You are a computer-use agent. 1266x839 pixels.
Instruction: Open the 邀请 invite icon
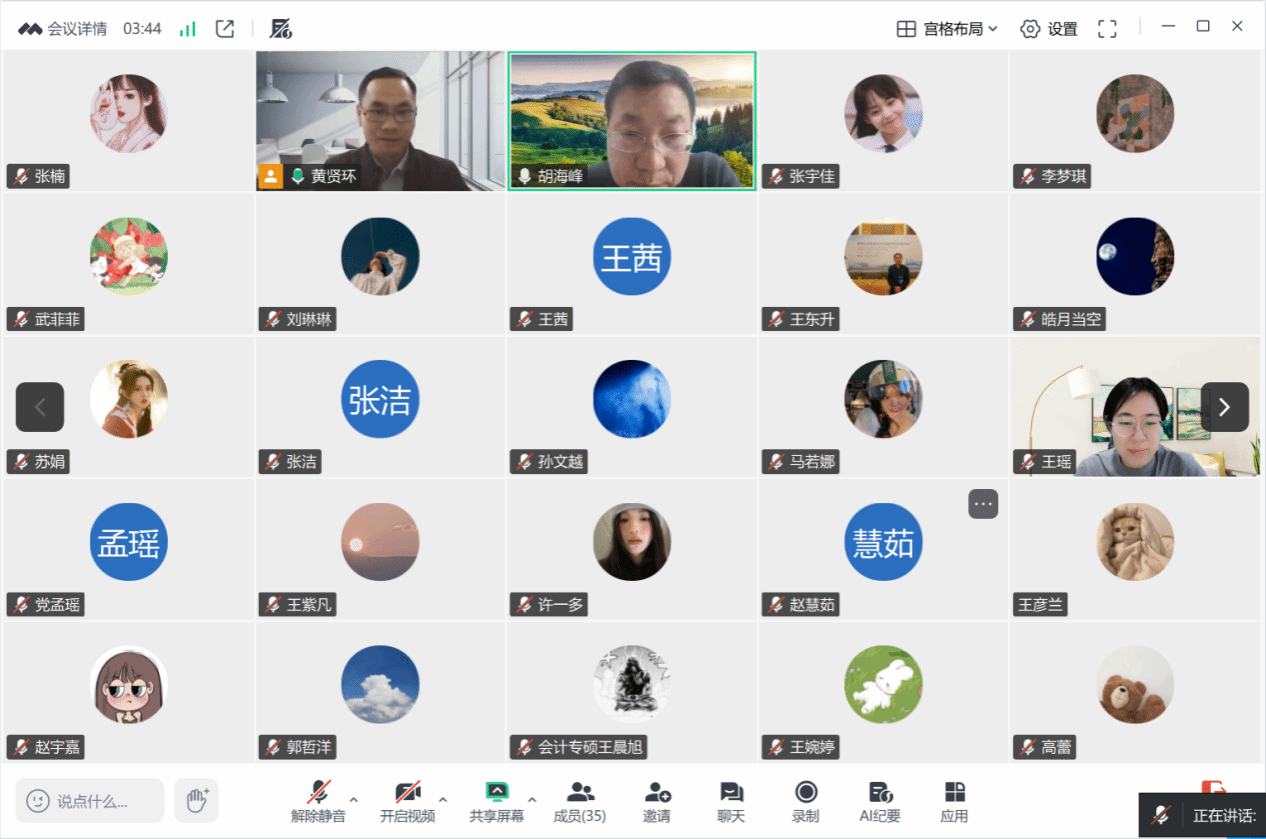[656, 801]
